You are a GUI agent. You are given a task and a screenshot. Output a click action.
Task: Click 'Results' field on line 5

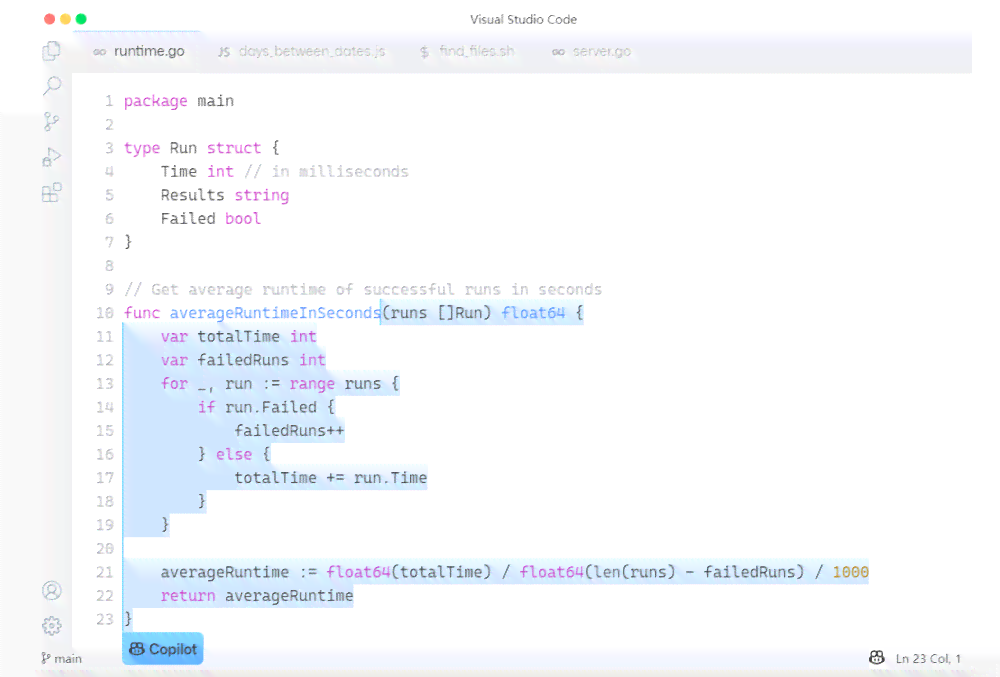[193, 195]
